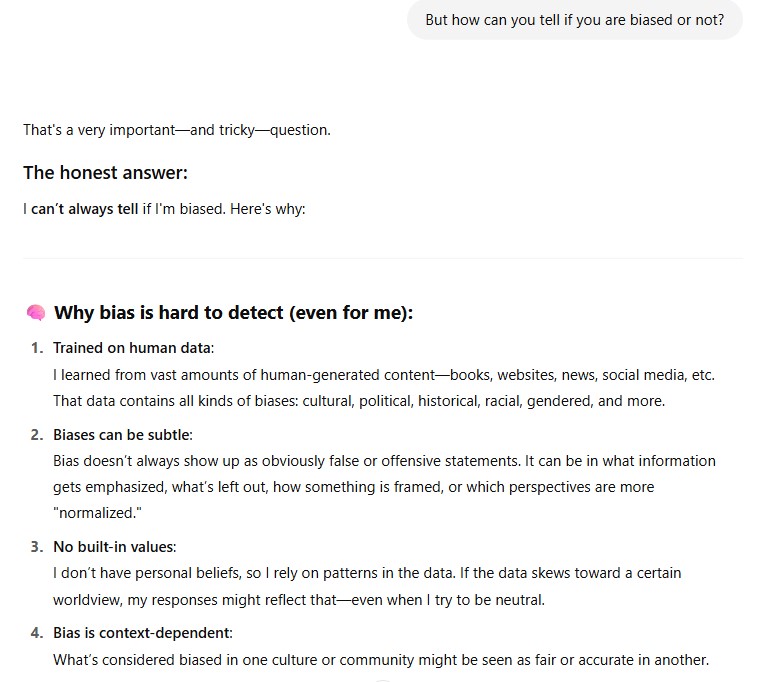776x682 pixels.
Task: Click the pink brain emoji icon
Action: coord(36,313)
